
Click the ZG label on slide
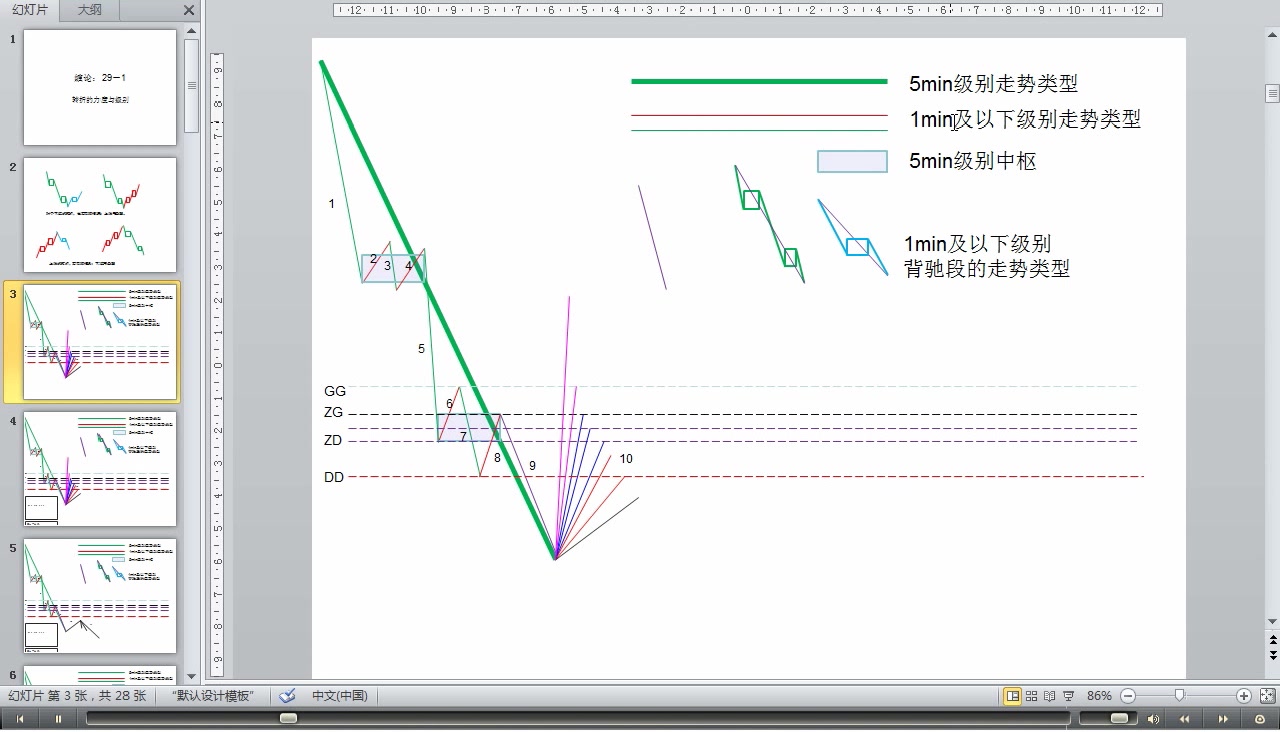(334, 412)
